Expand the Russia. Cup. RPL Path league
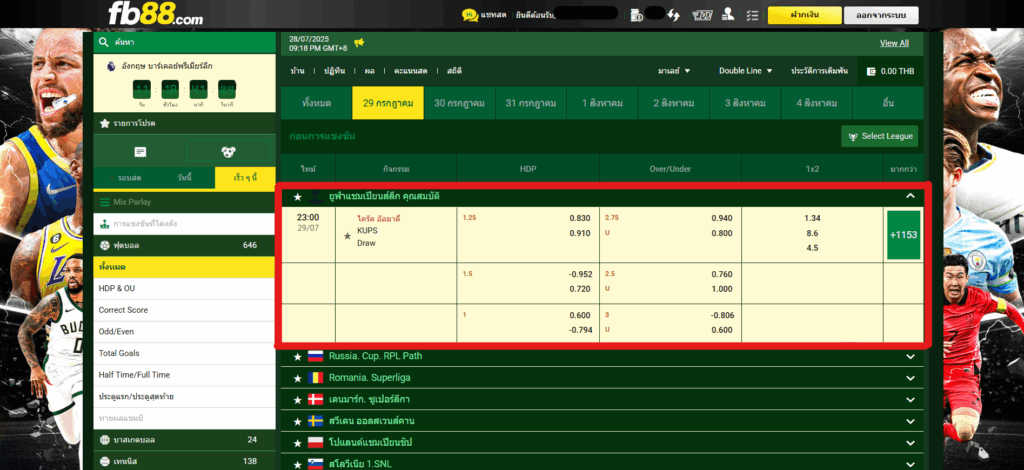This screenshot has height=470, width=1024. [x=910, y=356]
